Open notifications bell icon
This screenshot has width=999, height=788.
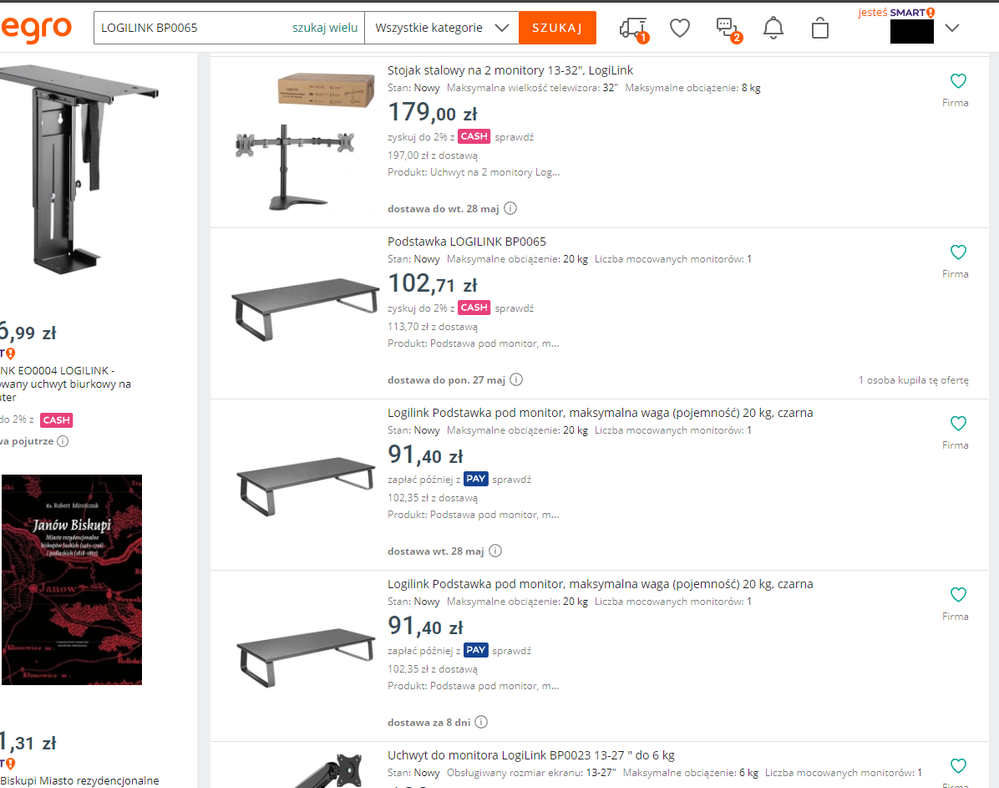[x=773, y=28]
